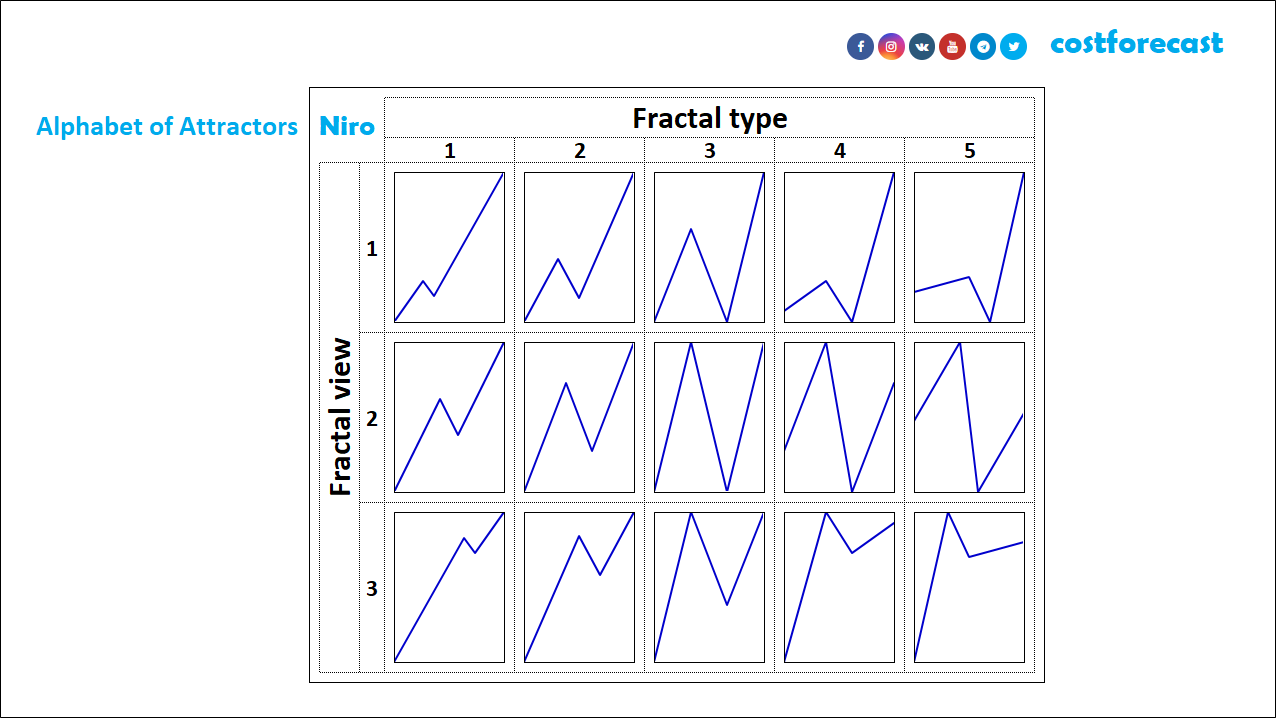Screen dimensions: 1276x718
Task: Click the Fractal type header
Action: (710, 118)
